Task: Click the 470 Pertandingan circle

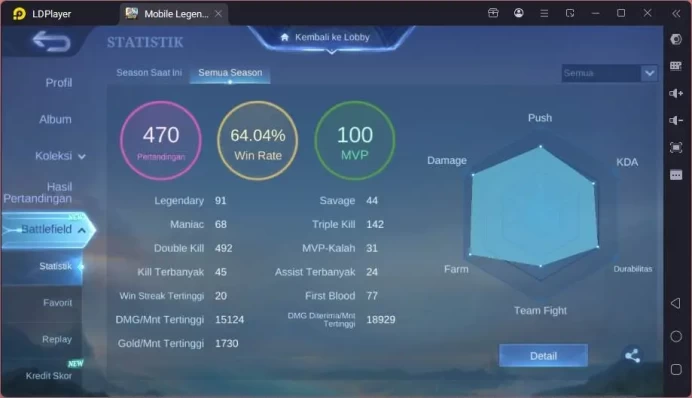Action: click(x=161, y=140)
